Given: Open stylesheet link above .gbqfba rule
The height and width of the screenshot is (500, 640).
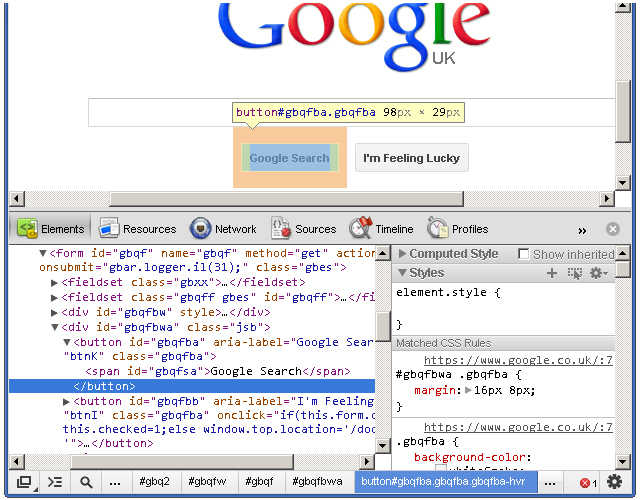Looking at the screenshot, I should pos(518,427).
